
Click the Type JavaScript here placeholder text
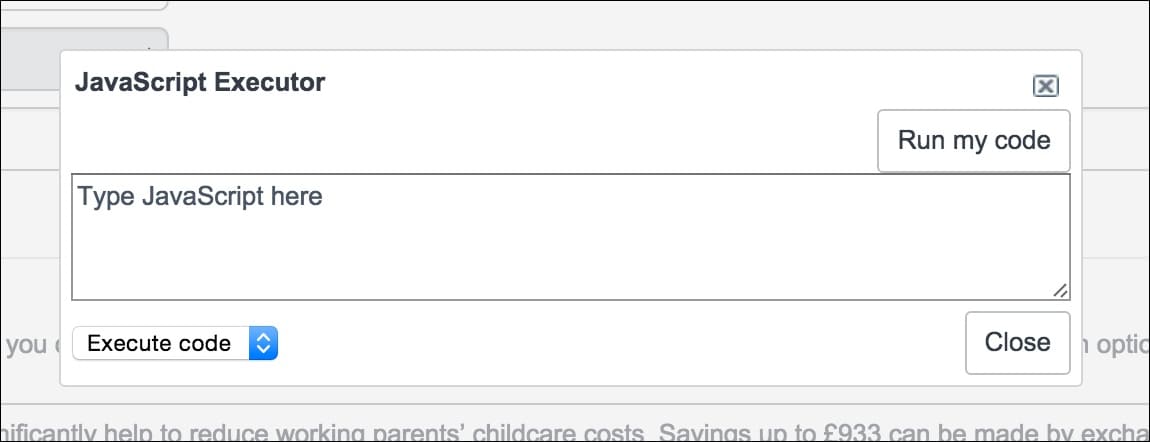(200, 196)
